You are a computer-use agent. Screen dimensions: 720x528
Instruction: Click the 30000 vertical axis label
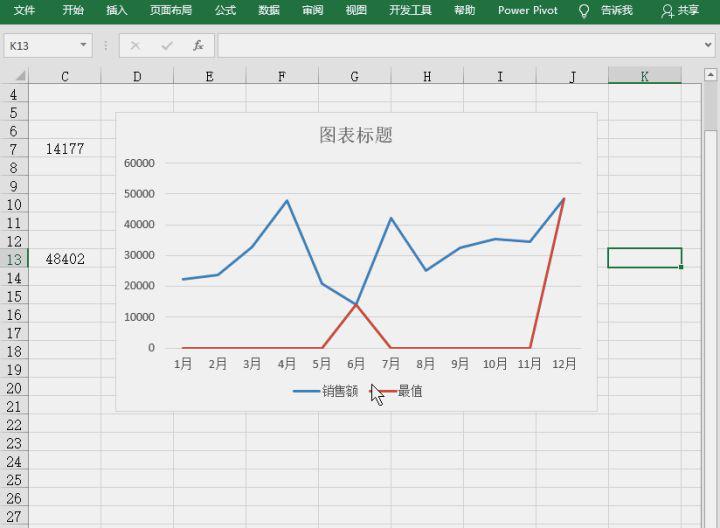(139, 255)
